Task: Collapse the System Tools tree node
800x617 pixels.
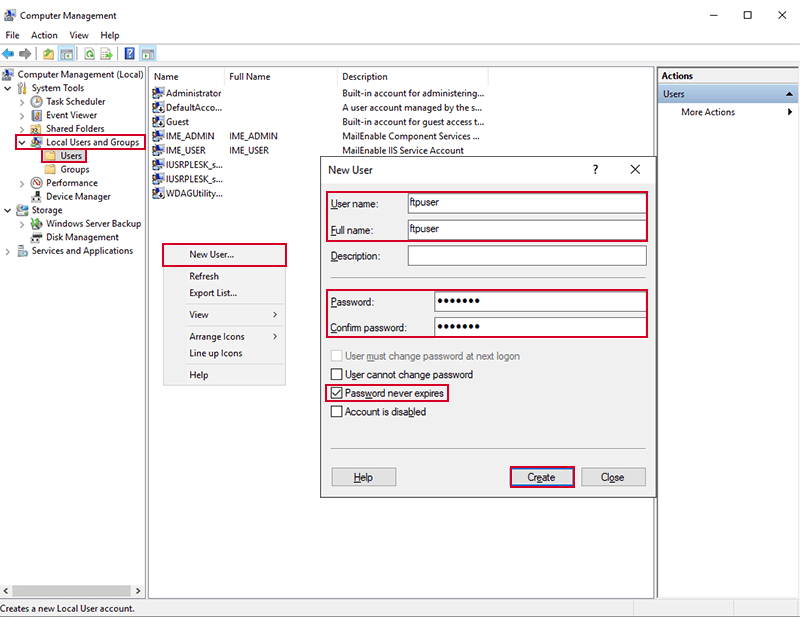Action: 8,88
